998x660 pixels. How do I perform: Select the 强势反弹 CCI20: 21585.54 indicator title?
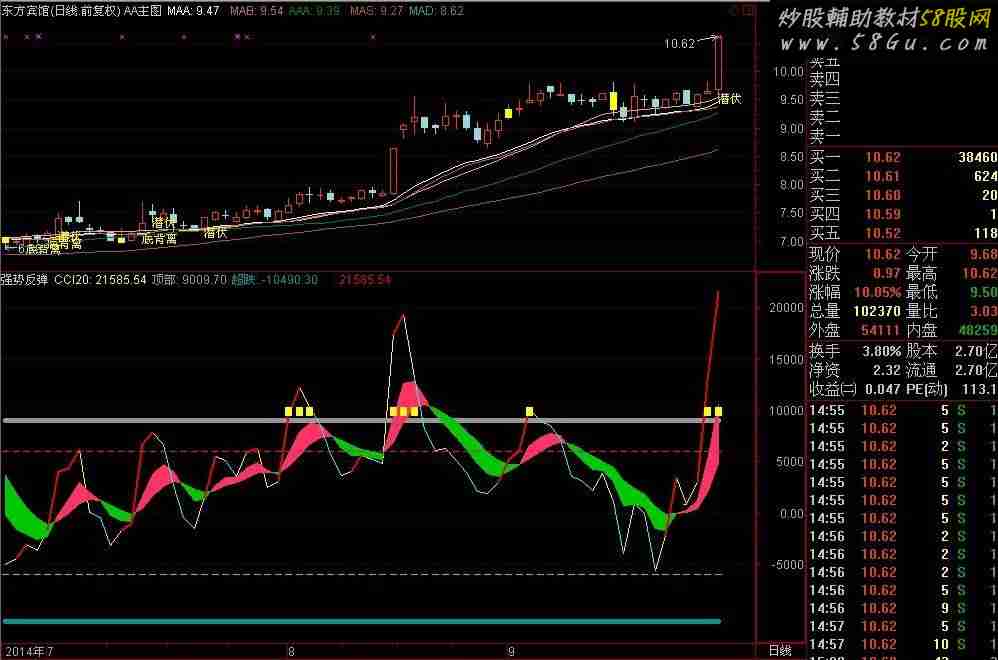[x=73, y=279]
